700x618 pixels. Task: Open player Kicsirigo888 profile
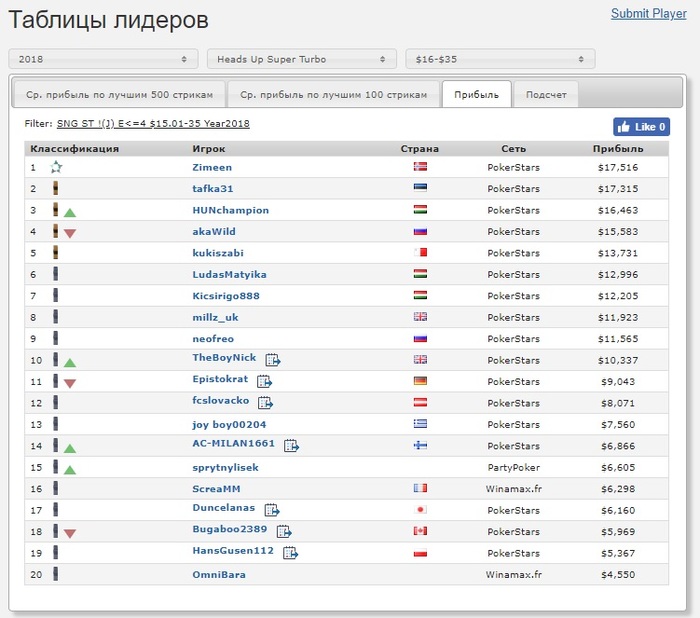coord(226,296)
